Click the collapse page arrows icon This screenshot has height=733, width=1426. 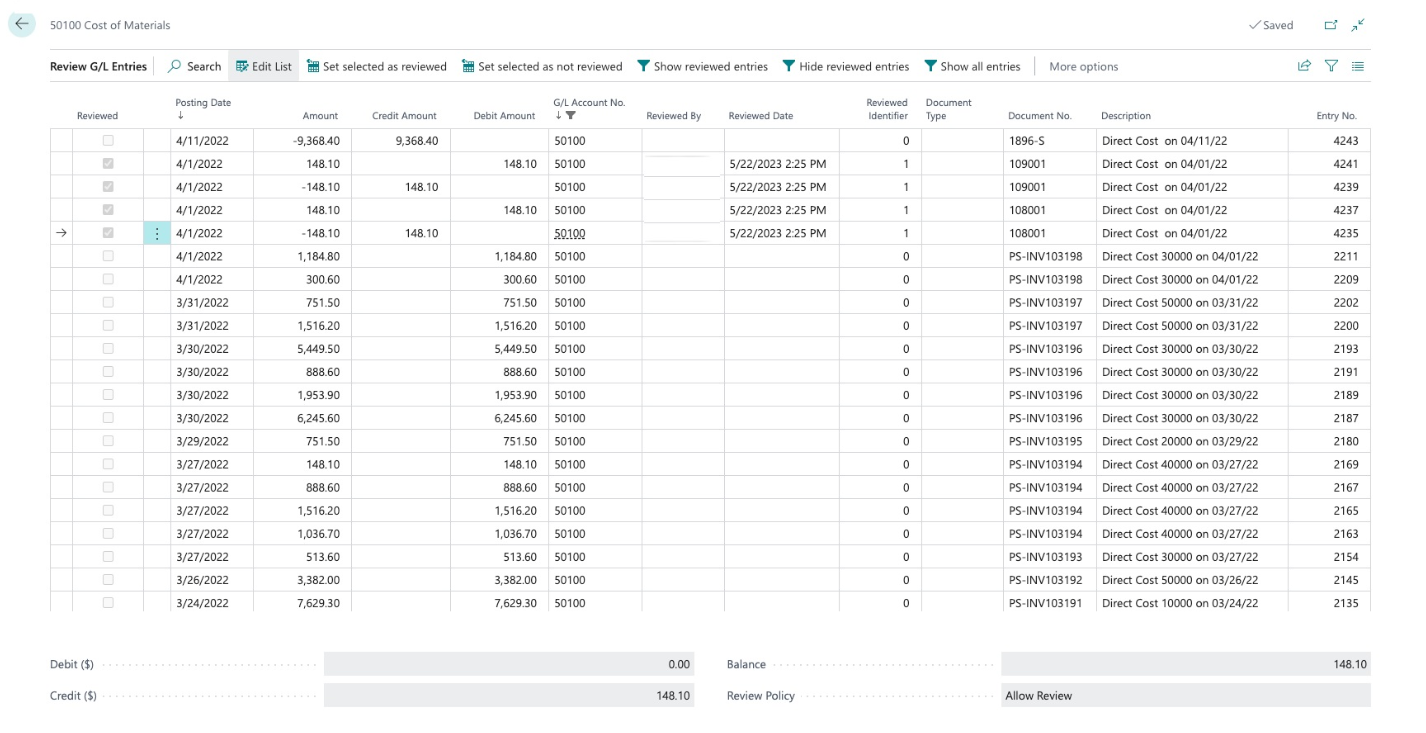coord(1358,25)
